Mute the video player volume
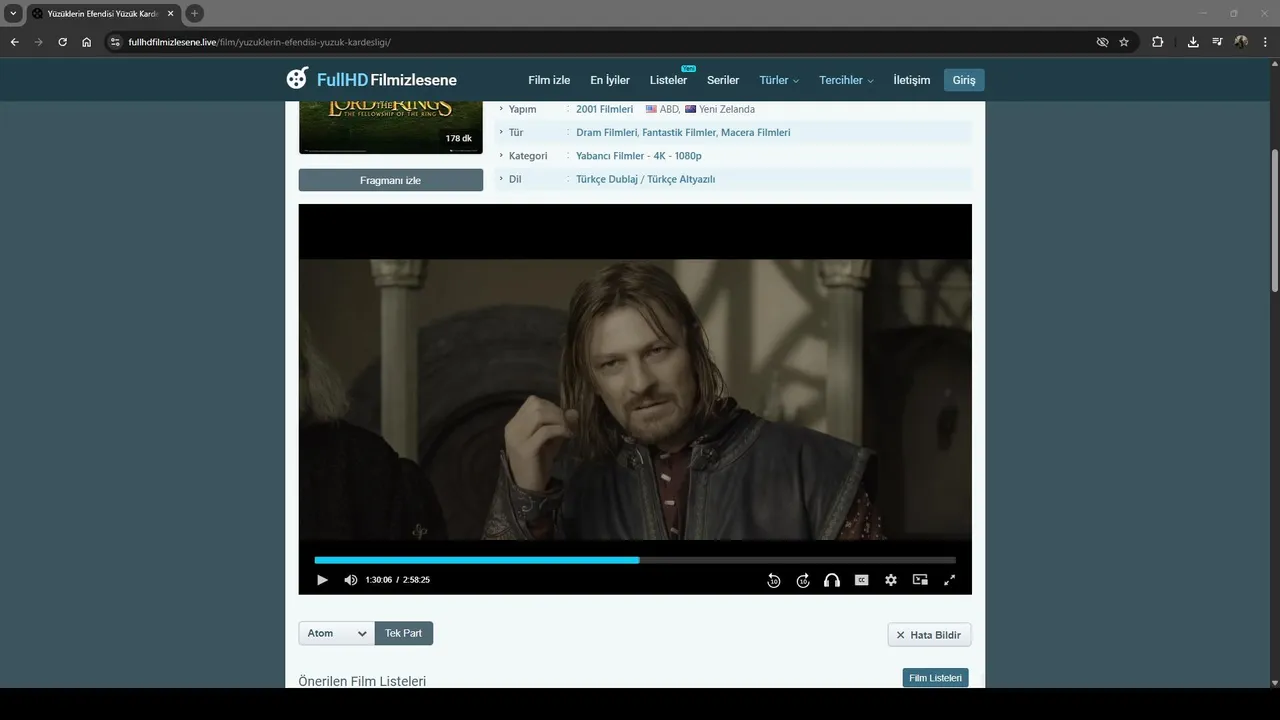1280x720 pixels. [350, 580]
